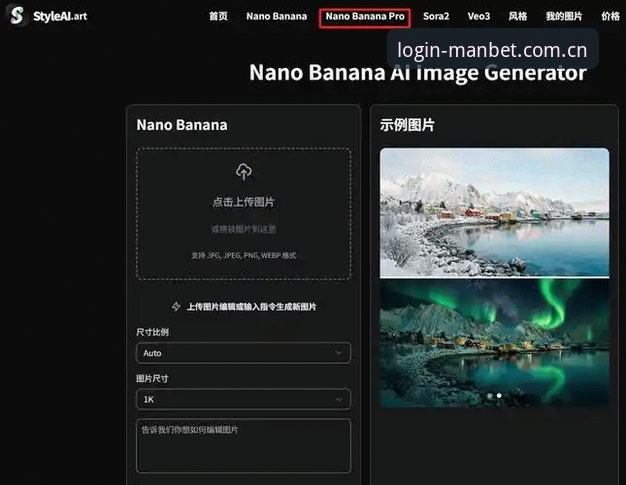Click the 尺寸比例 label
This screenshot has height=485, width=626.
(153, 332)
